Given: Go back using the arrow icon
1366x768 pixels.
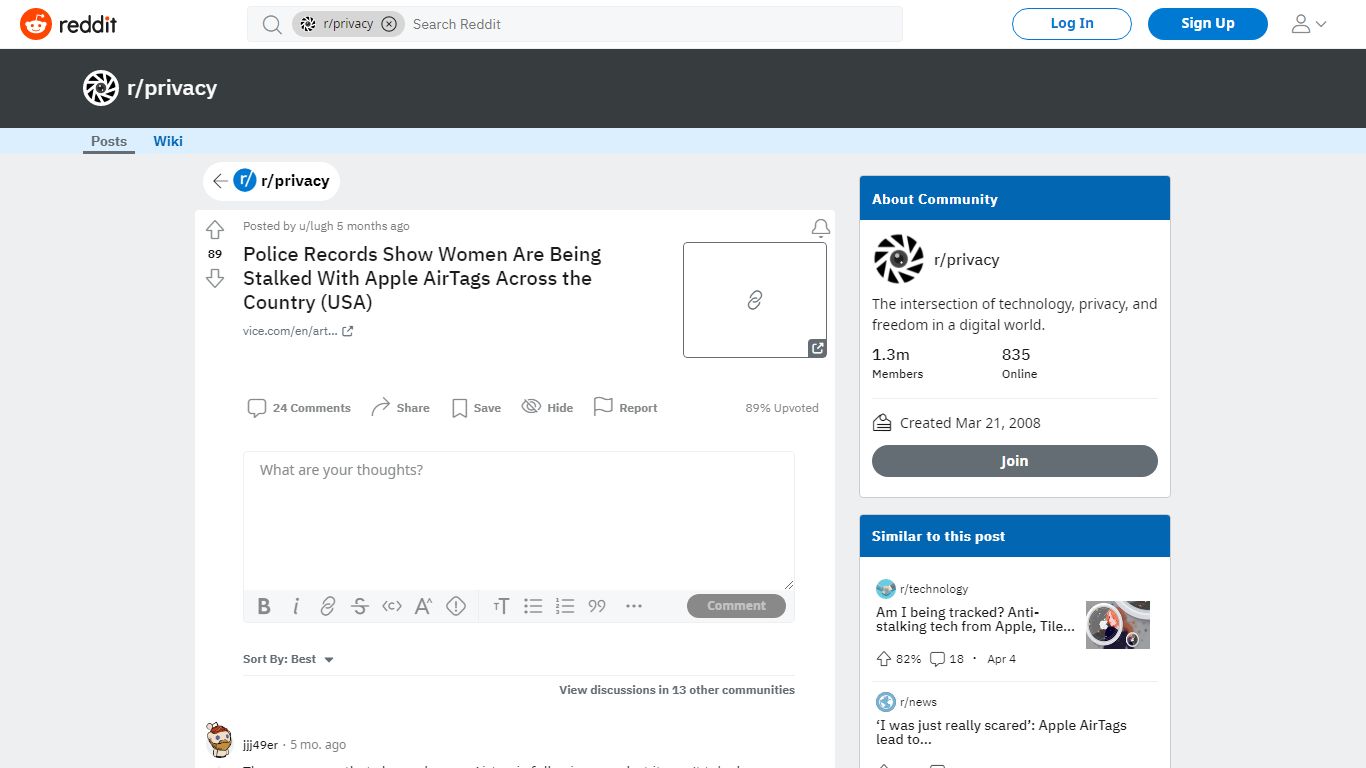Looking at the screenshot, I should [x=220, y=181].
